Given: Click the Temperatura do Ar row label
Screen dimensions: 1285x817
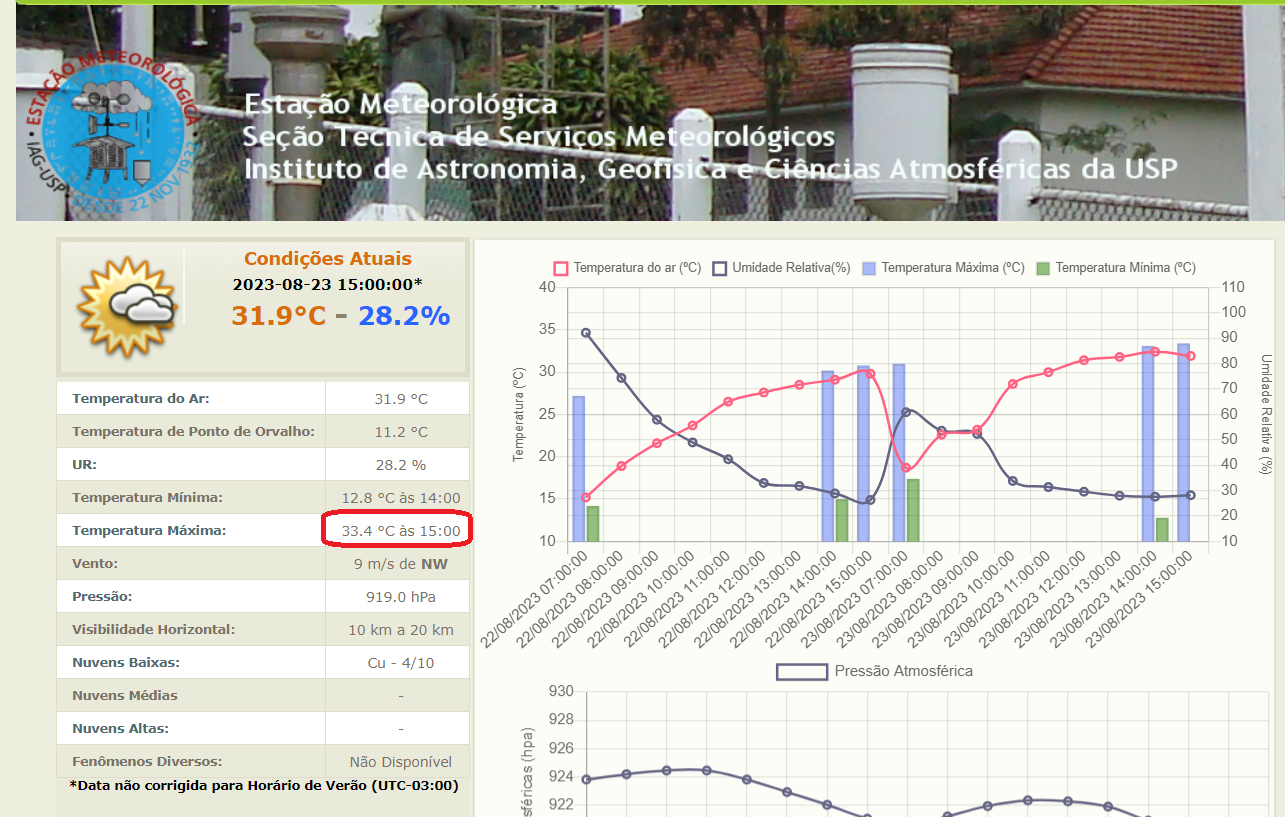Looking at the screenshot, I should pos(141,399).
